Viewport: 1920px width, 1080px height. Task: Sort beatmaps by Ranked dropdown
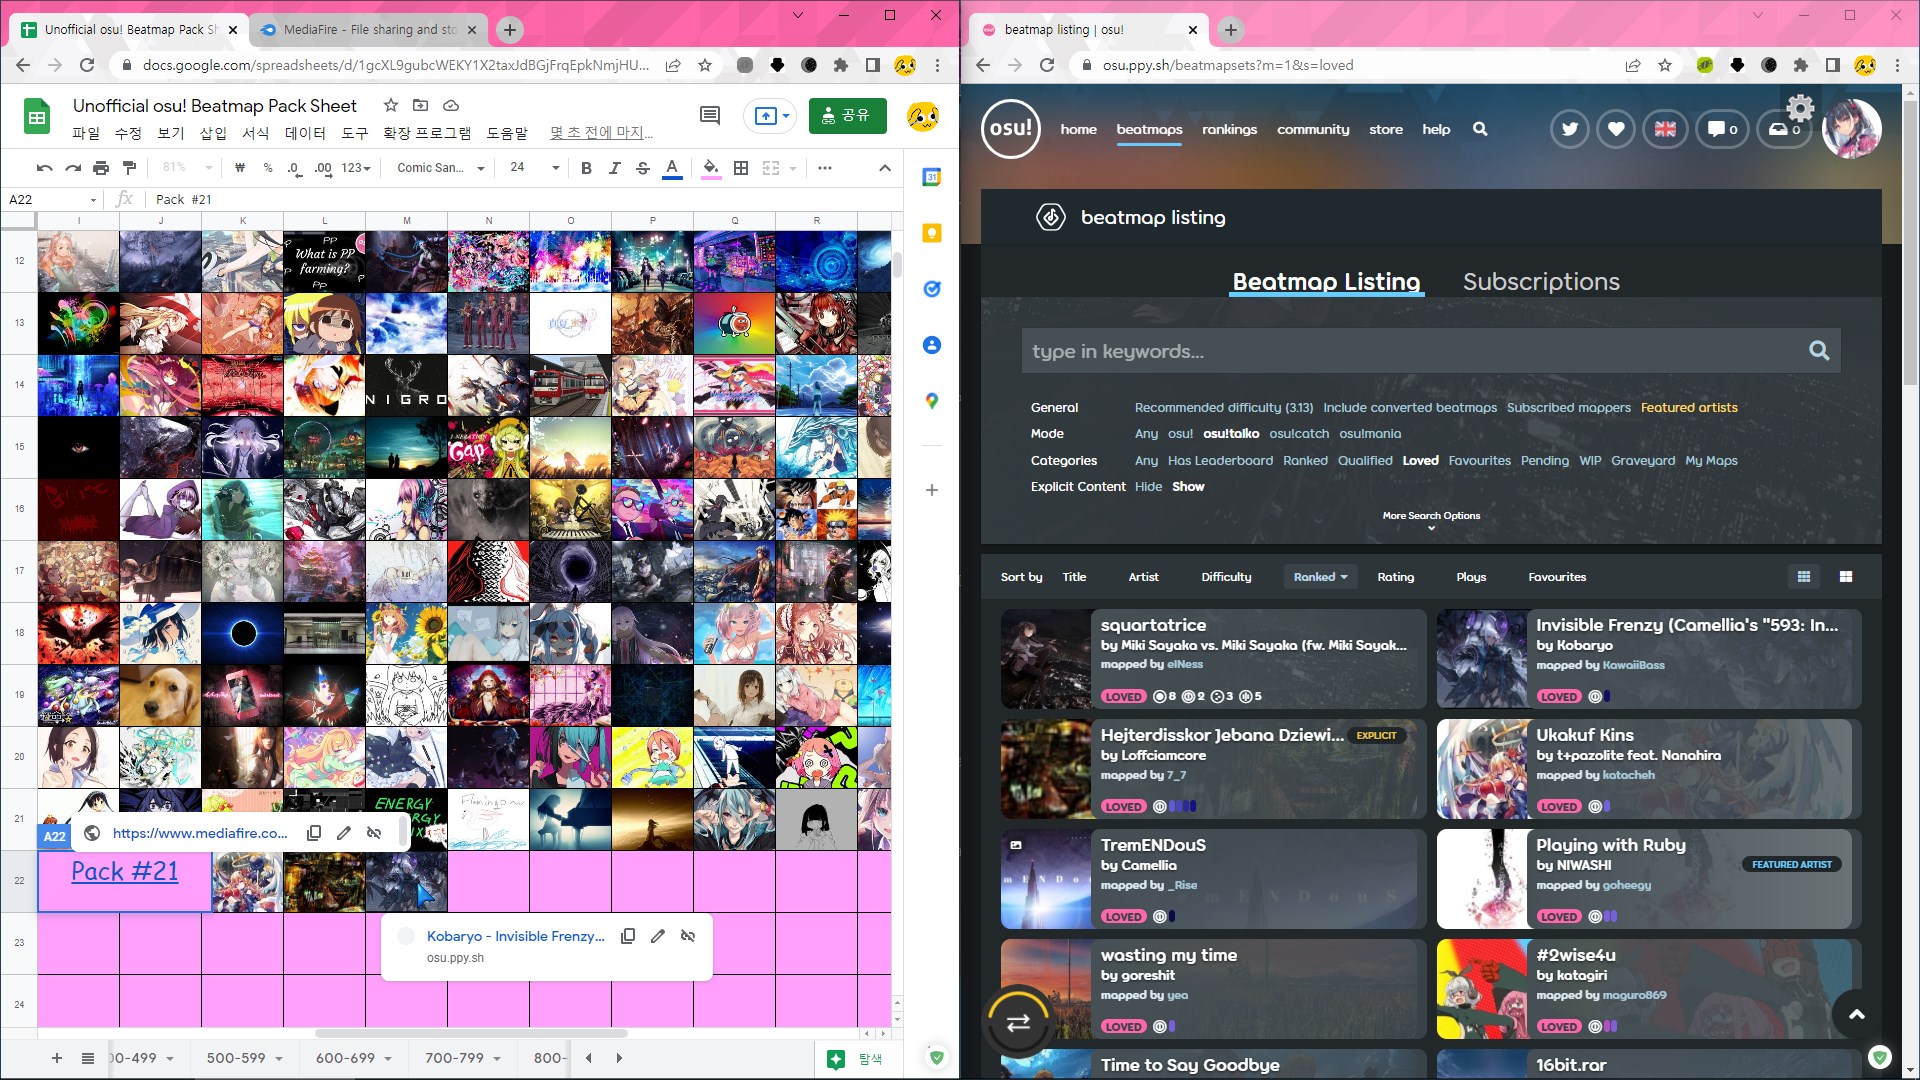pos(1320,577)
